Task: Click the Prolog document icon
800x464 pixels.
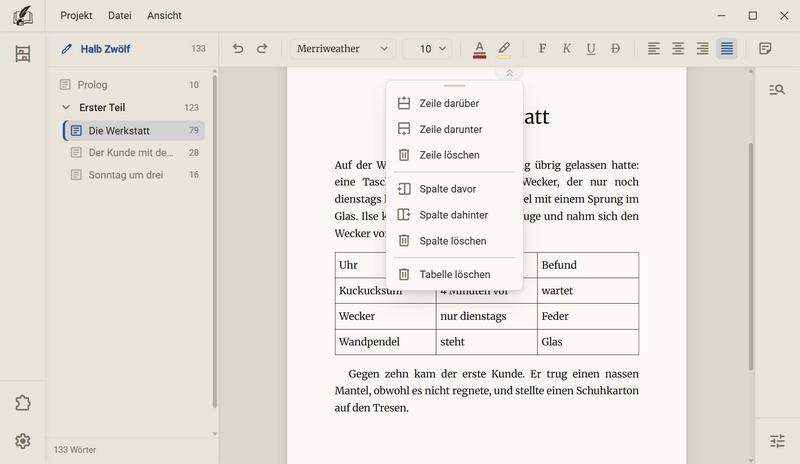Action: point(65,85)
